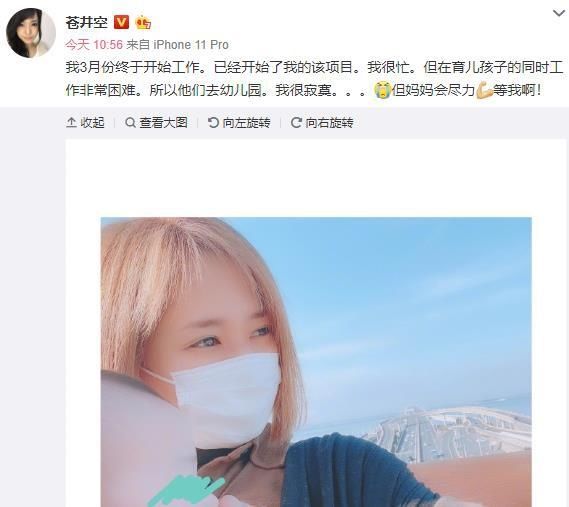569x507 pixels.
Task: Choose 向左旋转 to rotate image left
Action: tap(239, 123)
